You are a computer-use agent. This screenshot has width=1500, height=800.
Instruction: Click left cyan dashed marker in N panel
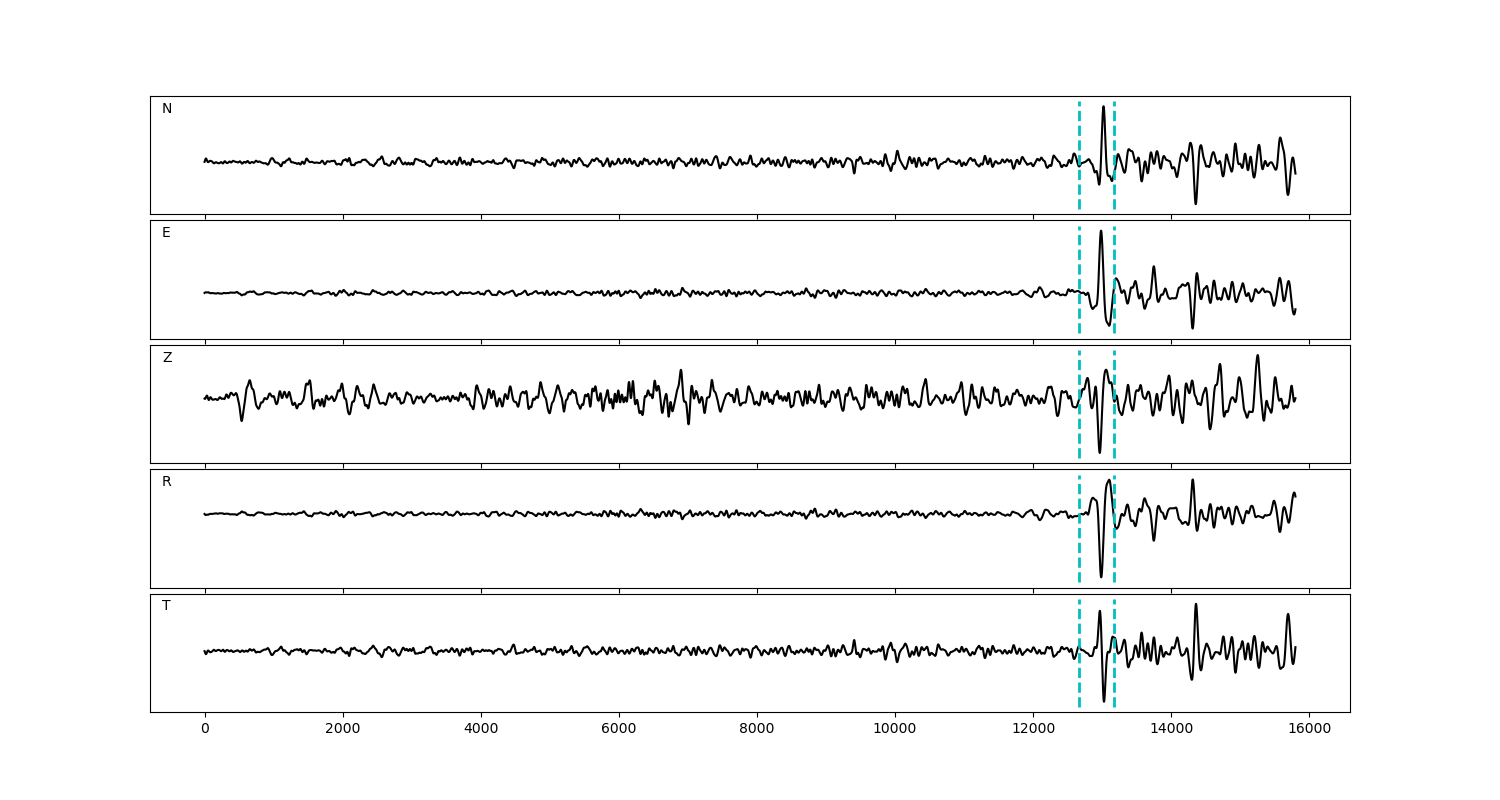pyautogui.click(x=1079, y=130)
